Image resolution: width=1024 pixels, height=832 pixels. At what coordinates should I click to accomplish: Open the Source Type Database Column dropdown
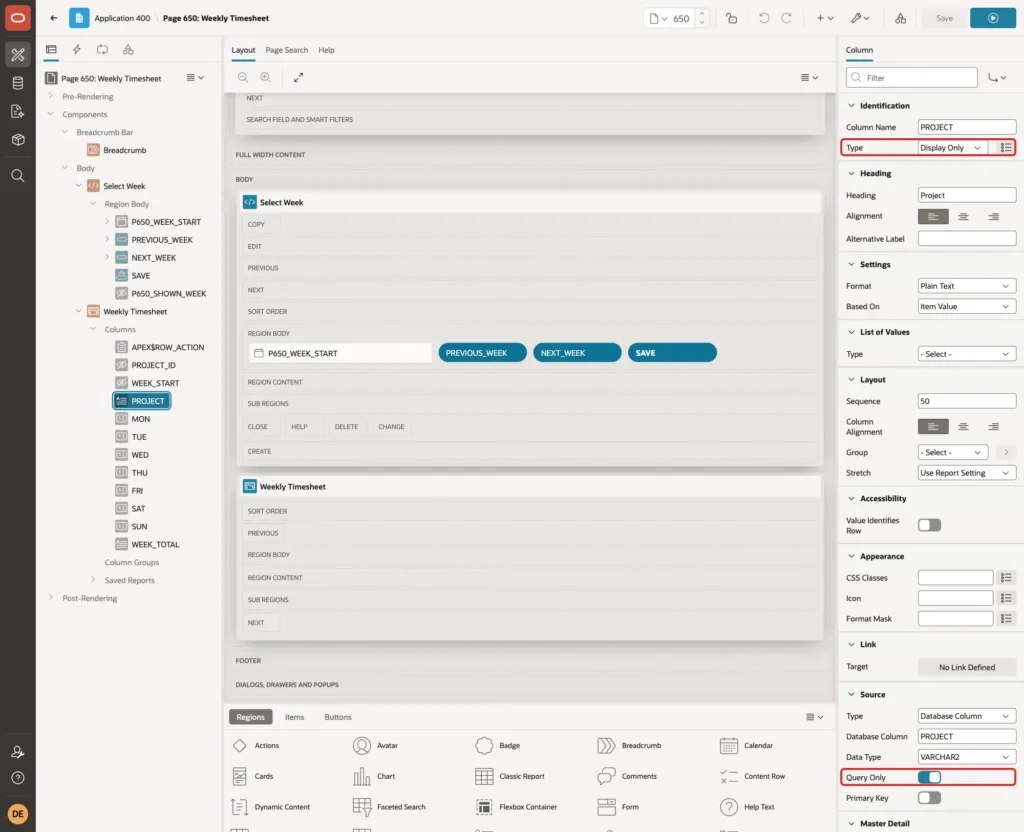click(967, 716)
